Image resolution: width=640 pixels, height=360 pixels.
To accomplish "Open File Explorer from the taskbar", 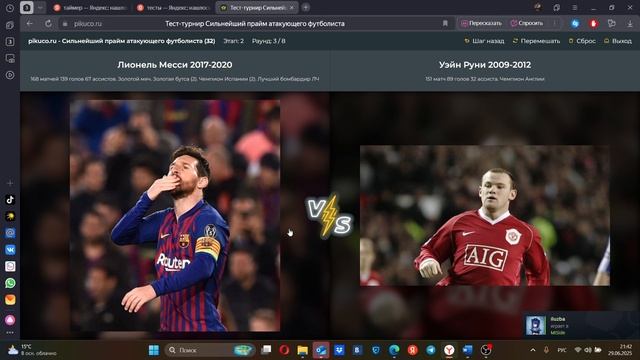I will point(302,350).
